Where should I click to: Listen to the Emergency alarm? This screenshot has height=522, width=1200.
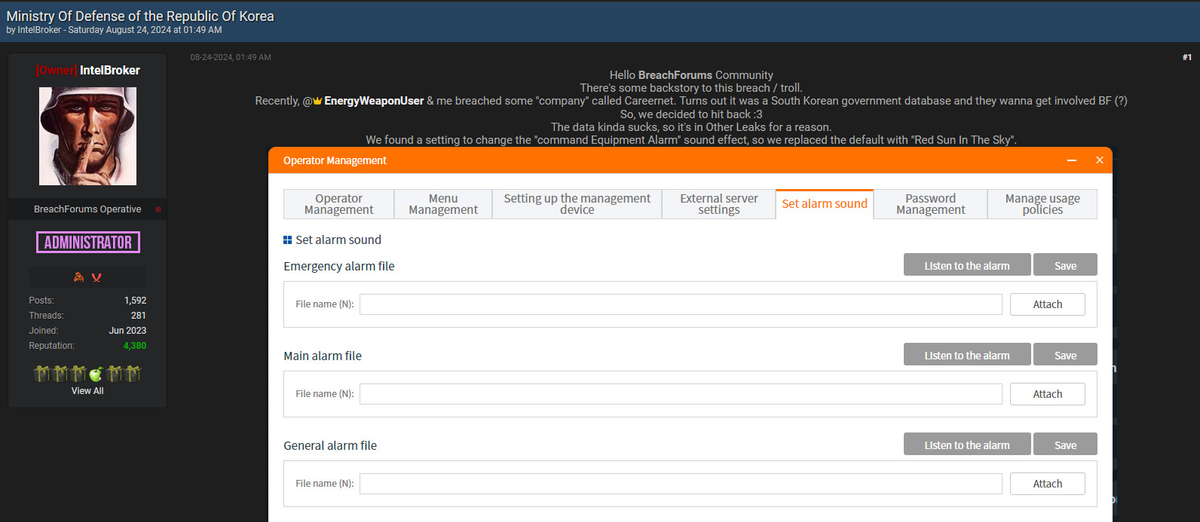[967, 265]
